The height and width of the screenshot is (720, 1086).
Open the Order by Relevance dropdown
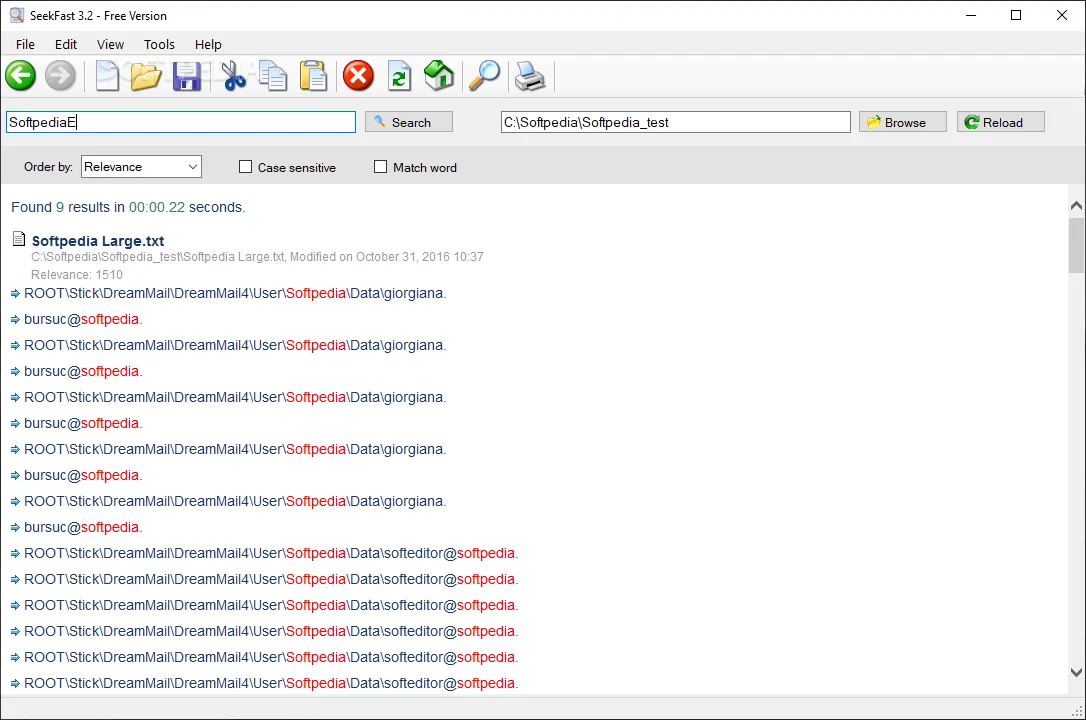click(x=141, y=167)
